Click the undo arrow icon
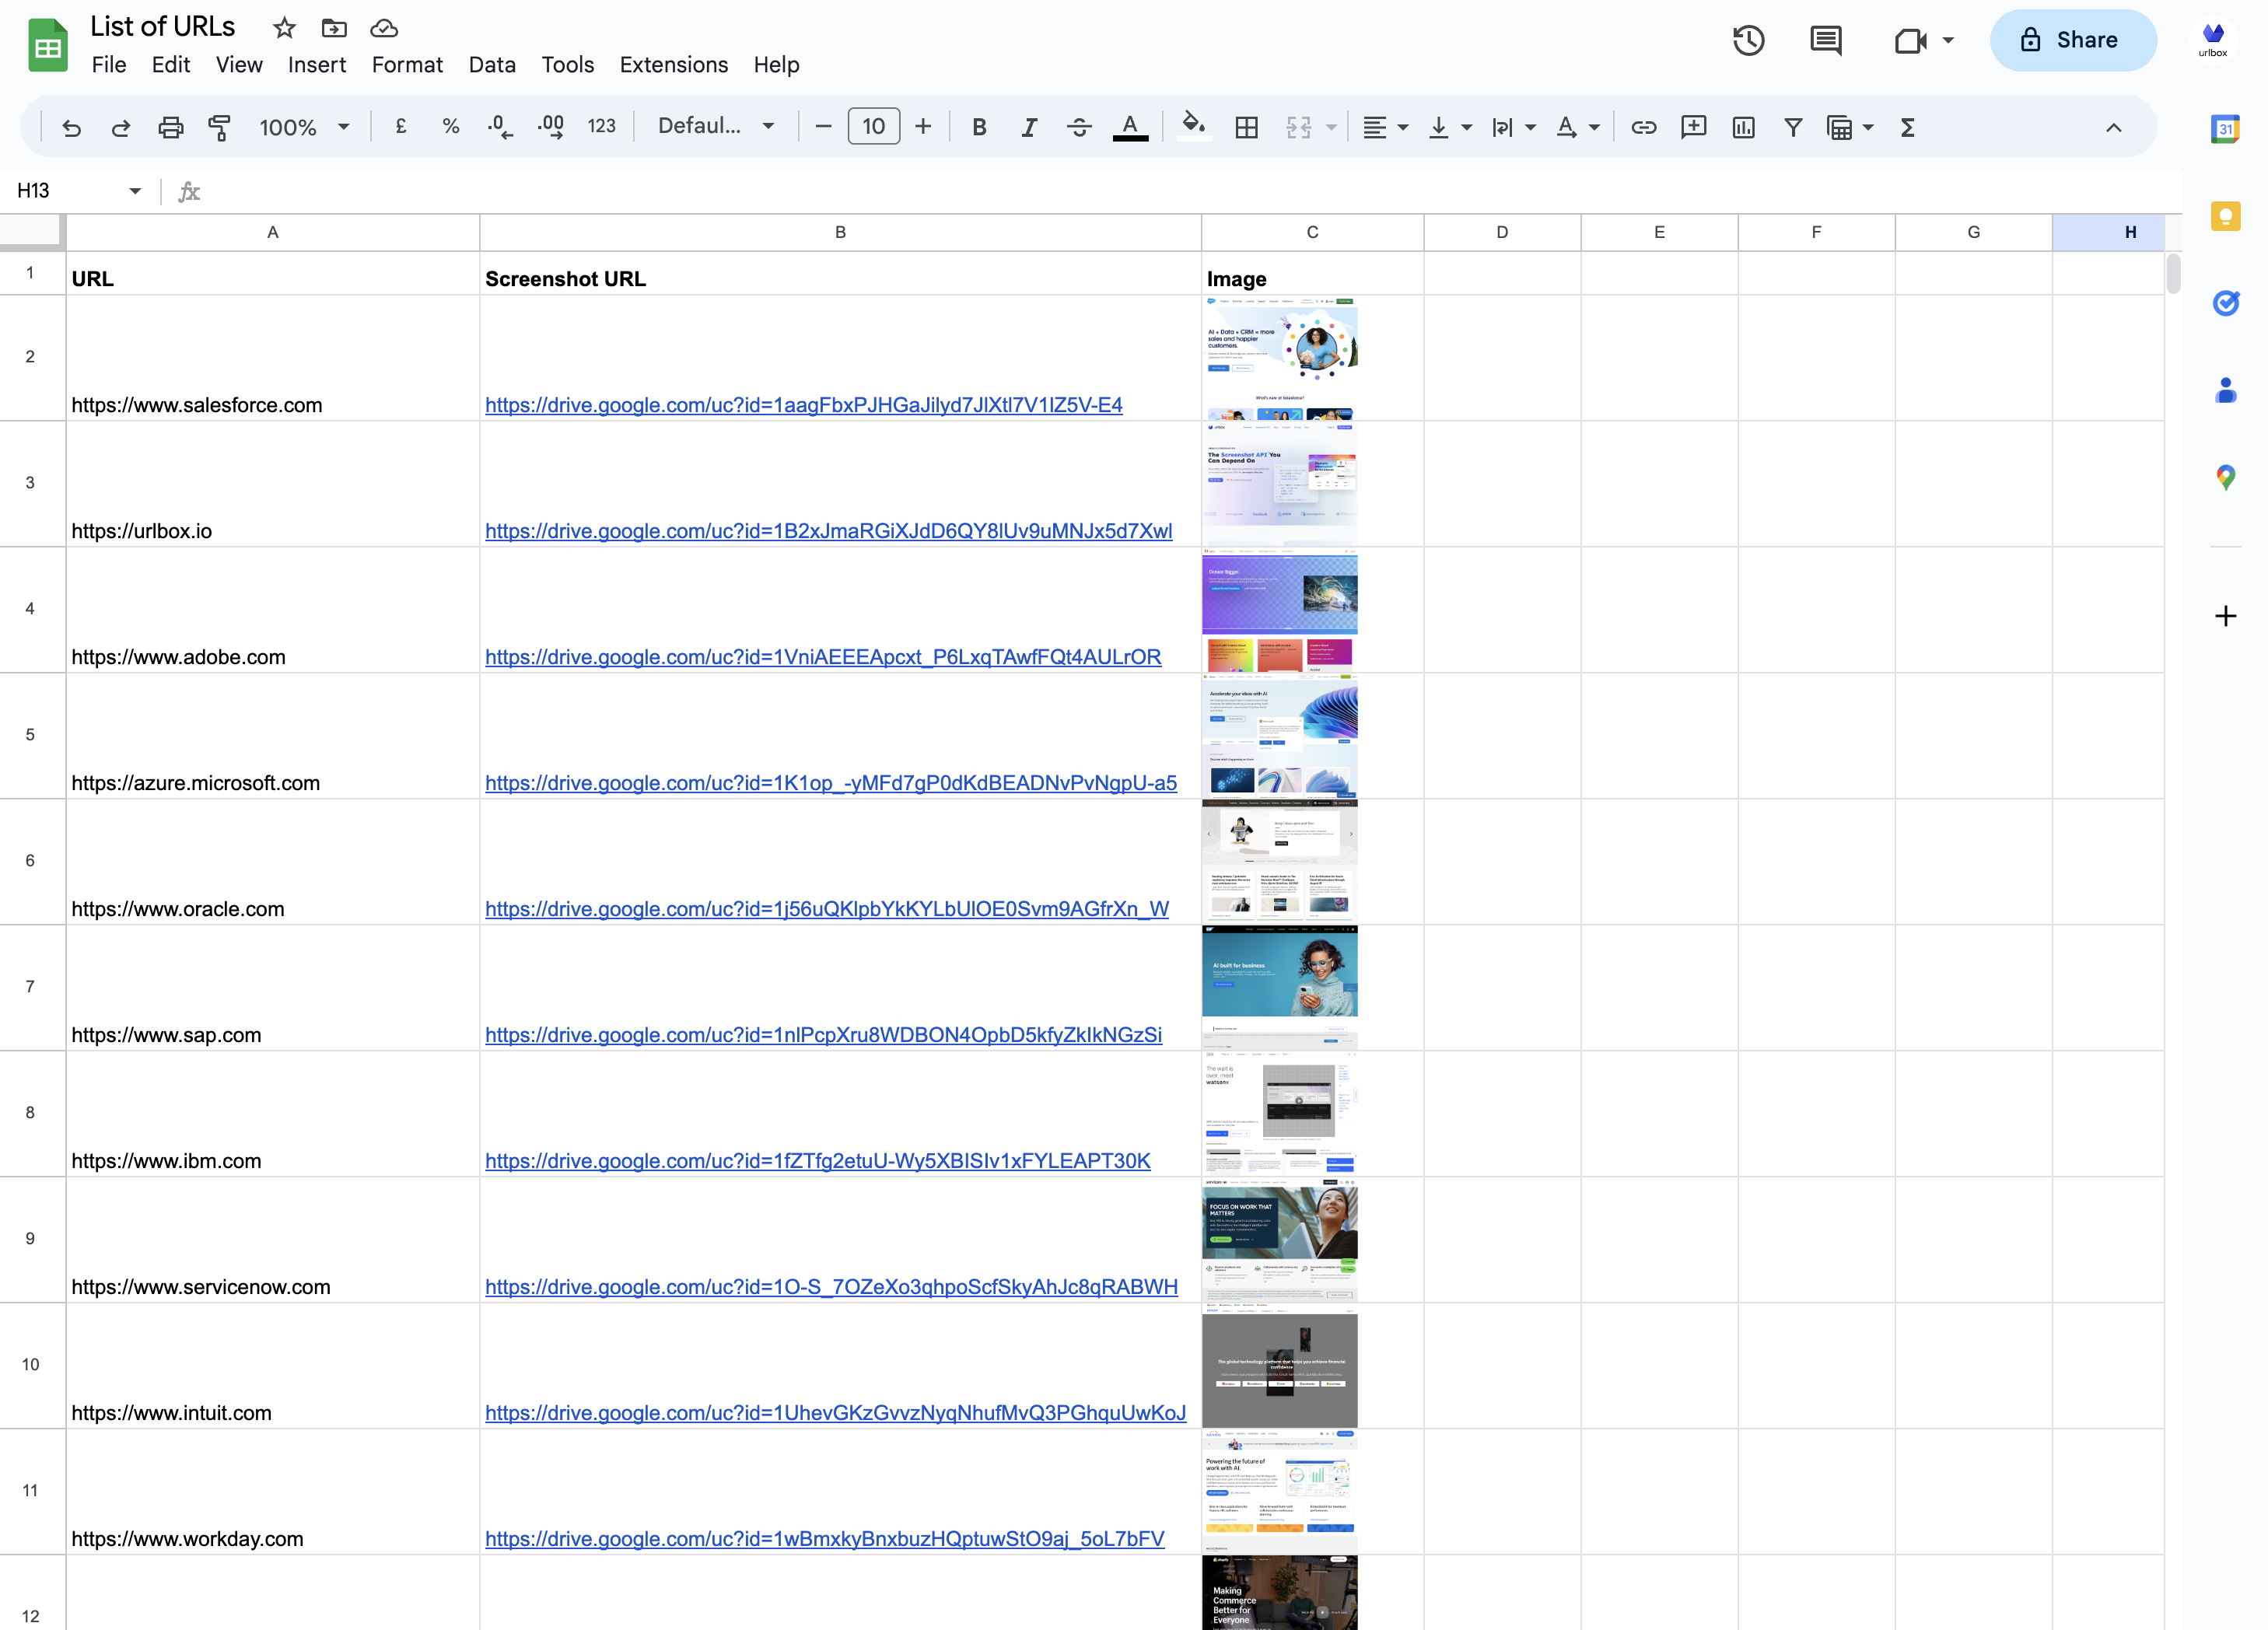The image size is (2268, 1630). 72,127
